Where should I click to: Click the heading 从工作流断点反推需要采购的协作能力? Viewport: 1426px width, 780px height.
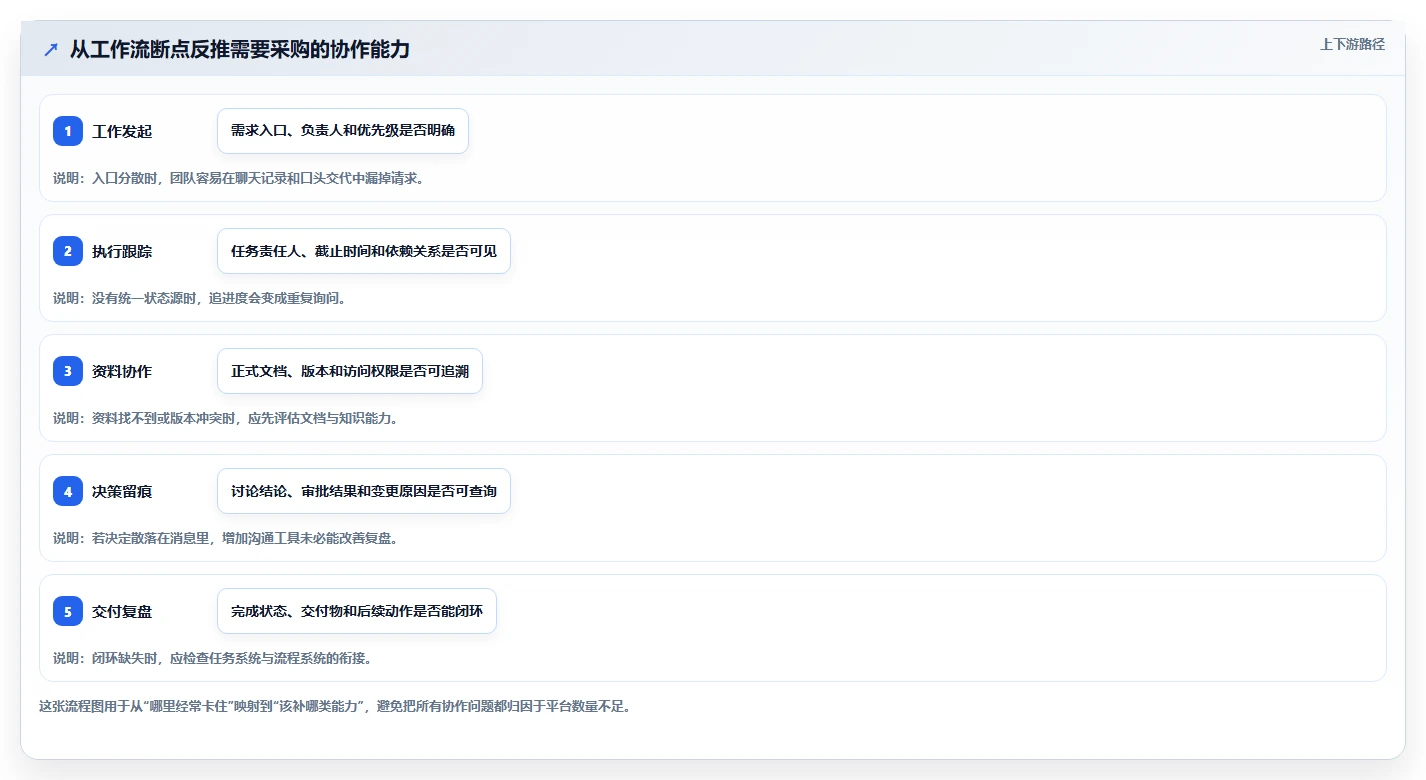240,50
